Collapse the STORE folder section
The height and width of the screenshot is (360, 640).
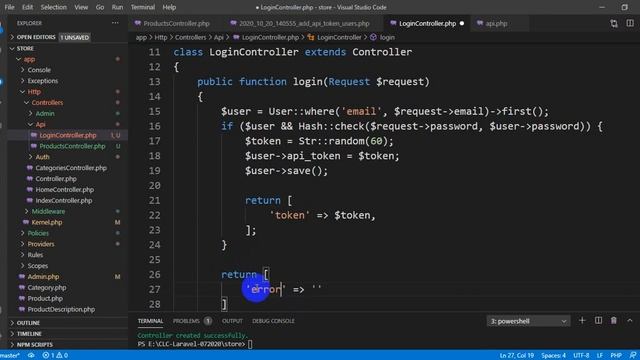(x=25, y=48)
